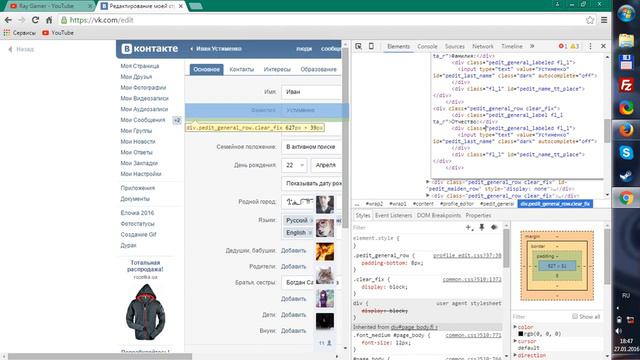Open FileZilla from the taskbar
The image size is (640, 360).
click(x=626, y=85)
